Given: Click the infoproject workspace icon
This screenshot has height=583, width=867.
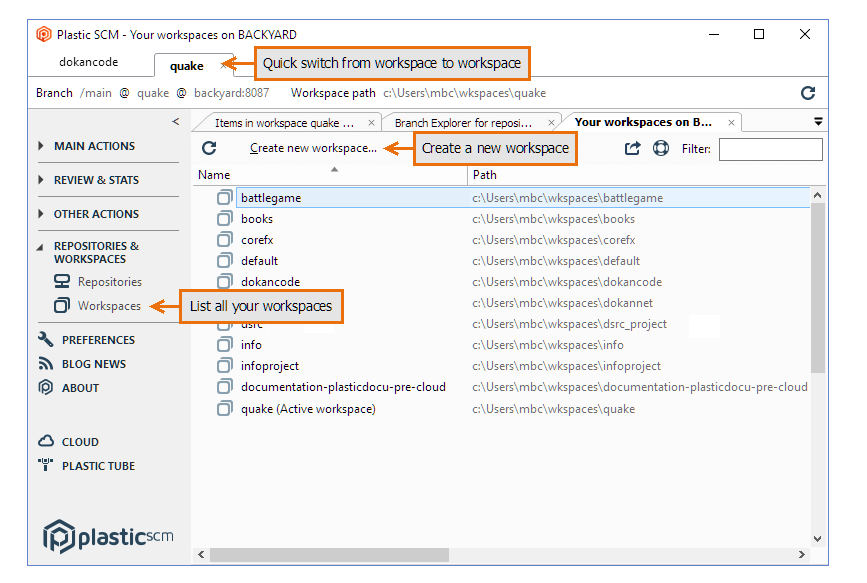Looking at the screenshot, I should pos(224,366).
